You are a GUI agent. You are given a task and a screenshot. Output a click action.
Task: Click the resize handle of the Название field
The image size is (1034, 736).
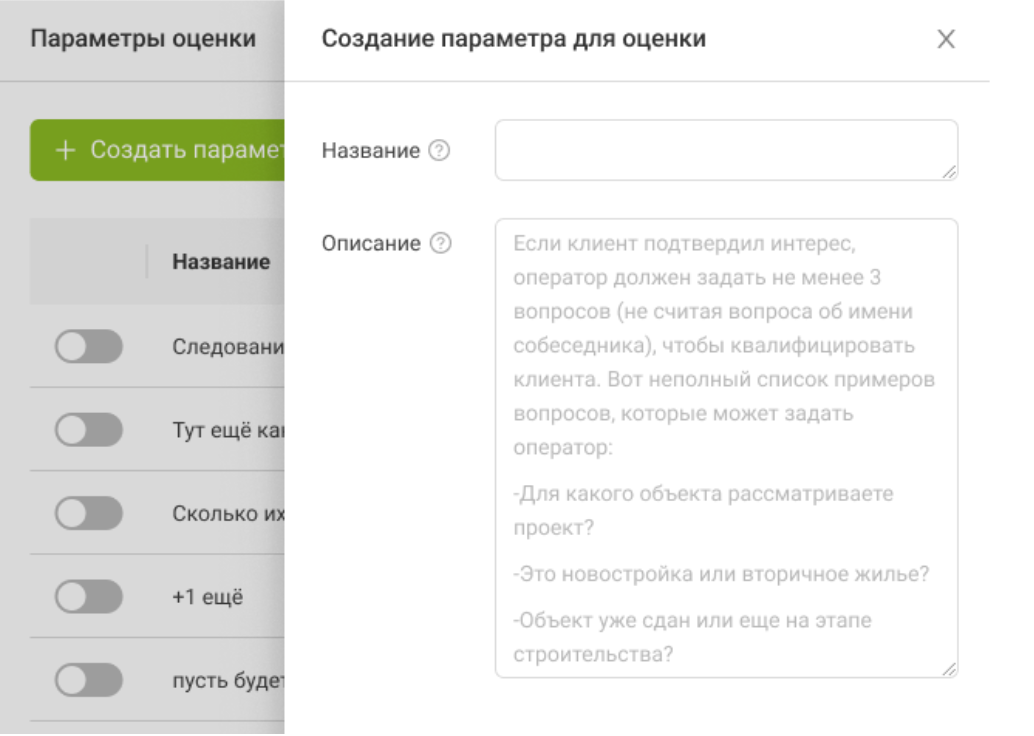point(948,172)
